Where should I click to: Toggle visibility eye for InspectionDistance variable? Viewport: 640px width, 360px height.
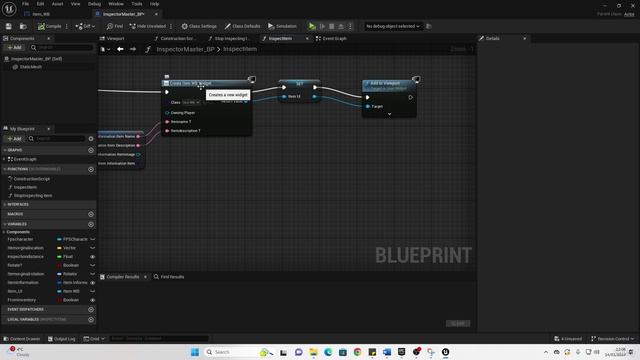click(x=93, y=257)
